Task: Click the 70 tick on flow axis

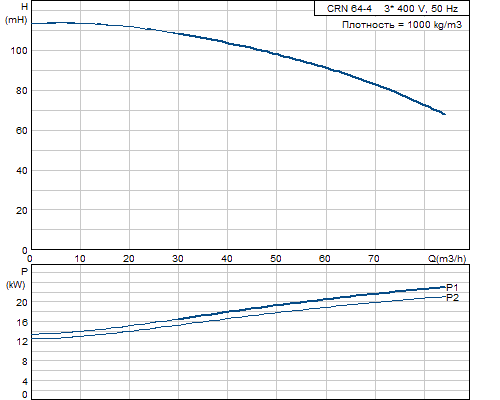Action: [374, 259]
